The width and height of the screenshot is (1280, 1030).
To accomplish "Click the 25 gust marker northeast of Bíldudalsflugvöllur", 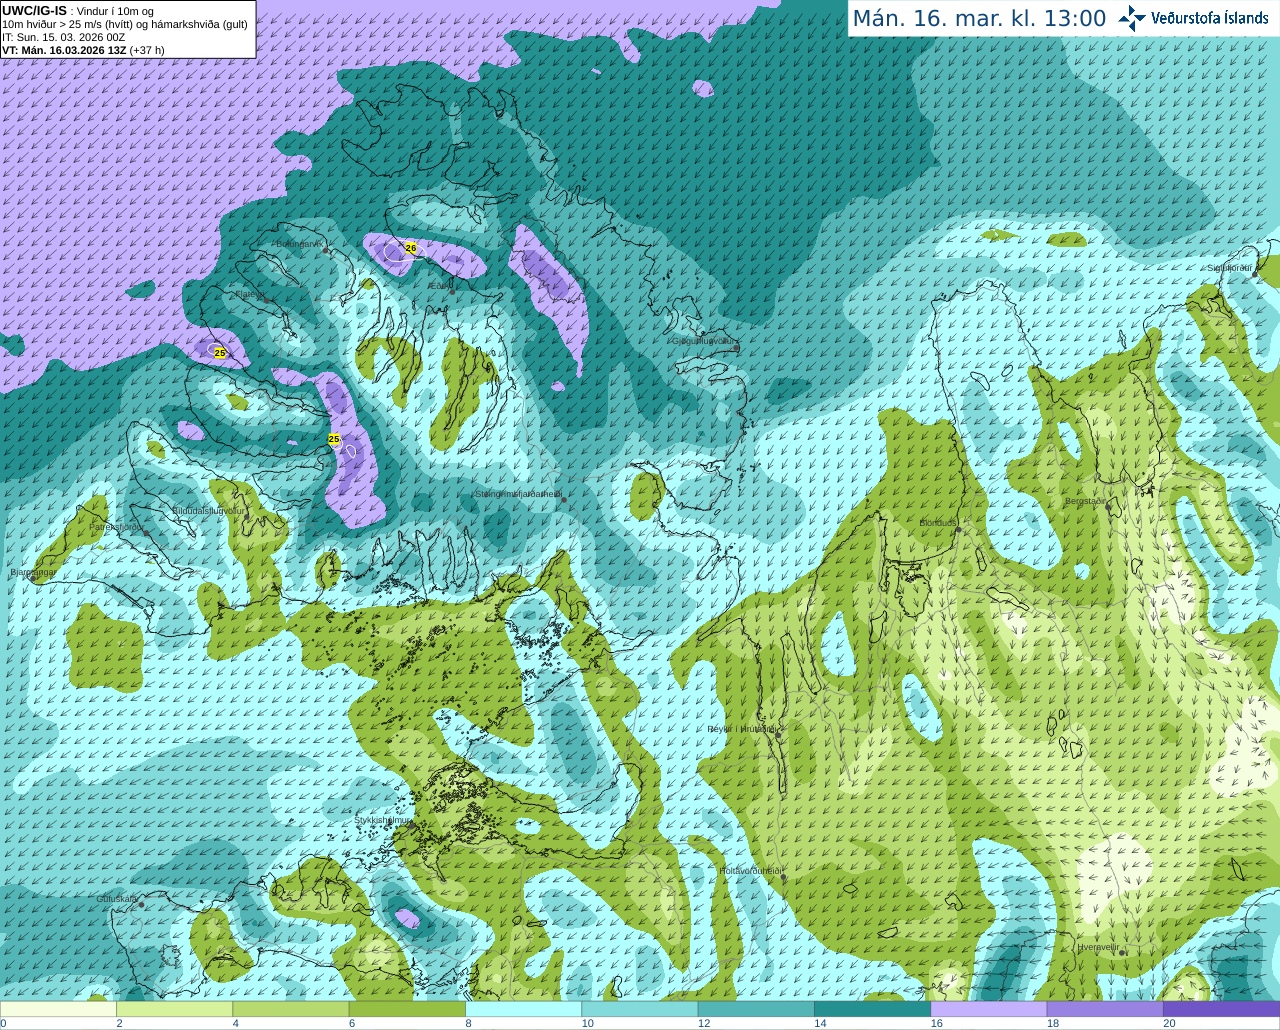I will pyautogui.click(x=334, y=439).
